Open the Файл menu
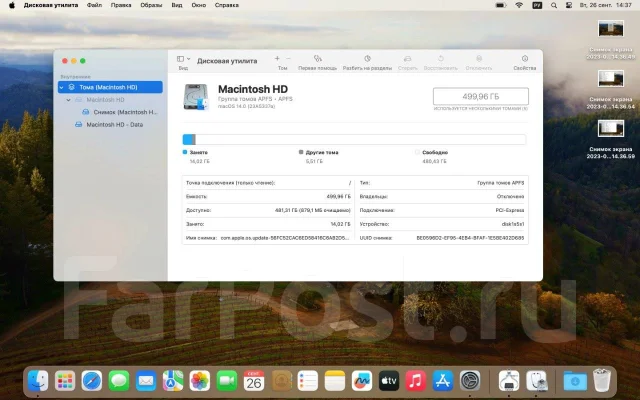The height and width of the screenshot is (400, 640). click(94, 5)
